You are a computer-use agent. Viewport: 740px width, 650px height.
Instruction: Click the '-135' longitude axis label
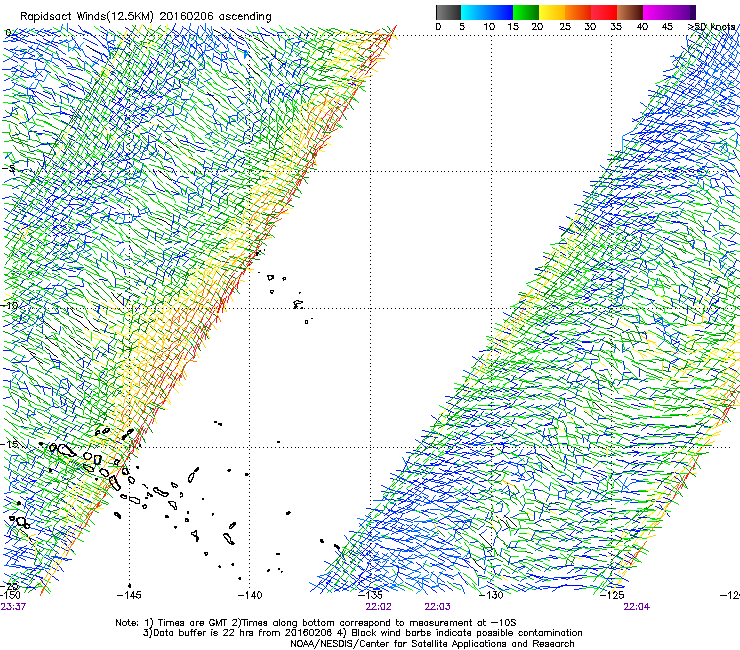(370, 595)
